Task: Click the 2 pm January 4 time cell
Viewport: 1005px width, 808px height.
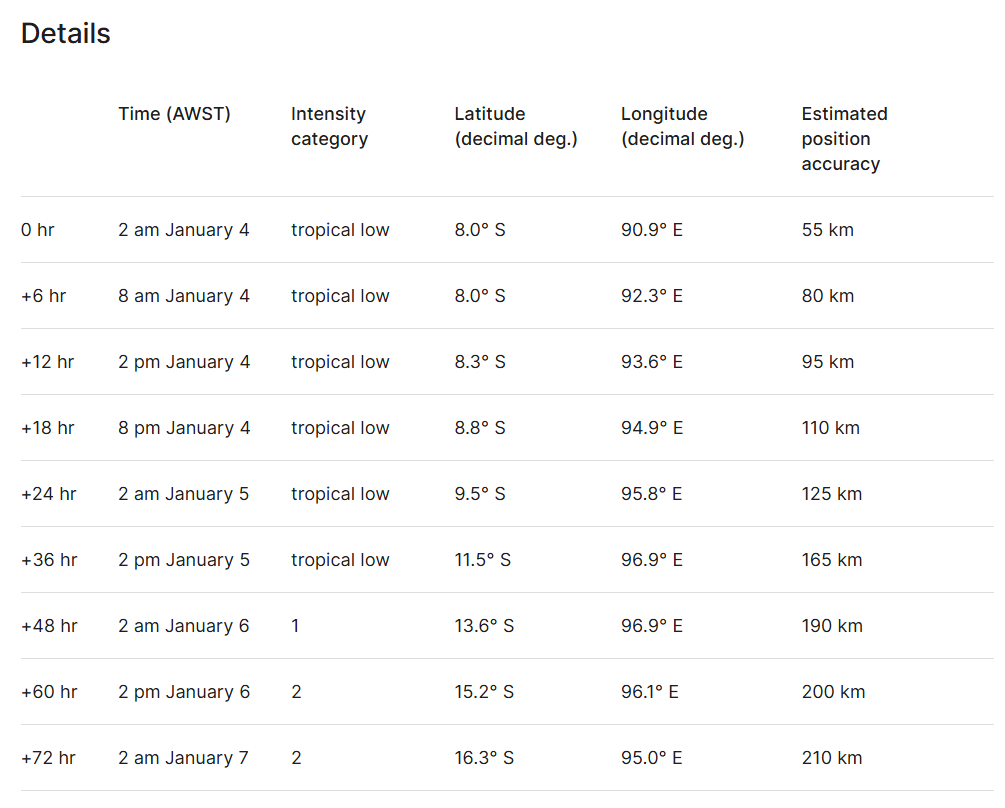Action: tap(184, 362)
